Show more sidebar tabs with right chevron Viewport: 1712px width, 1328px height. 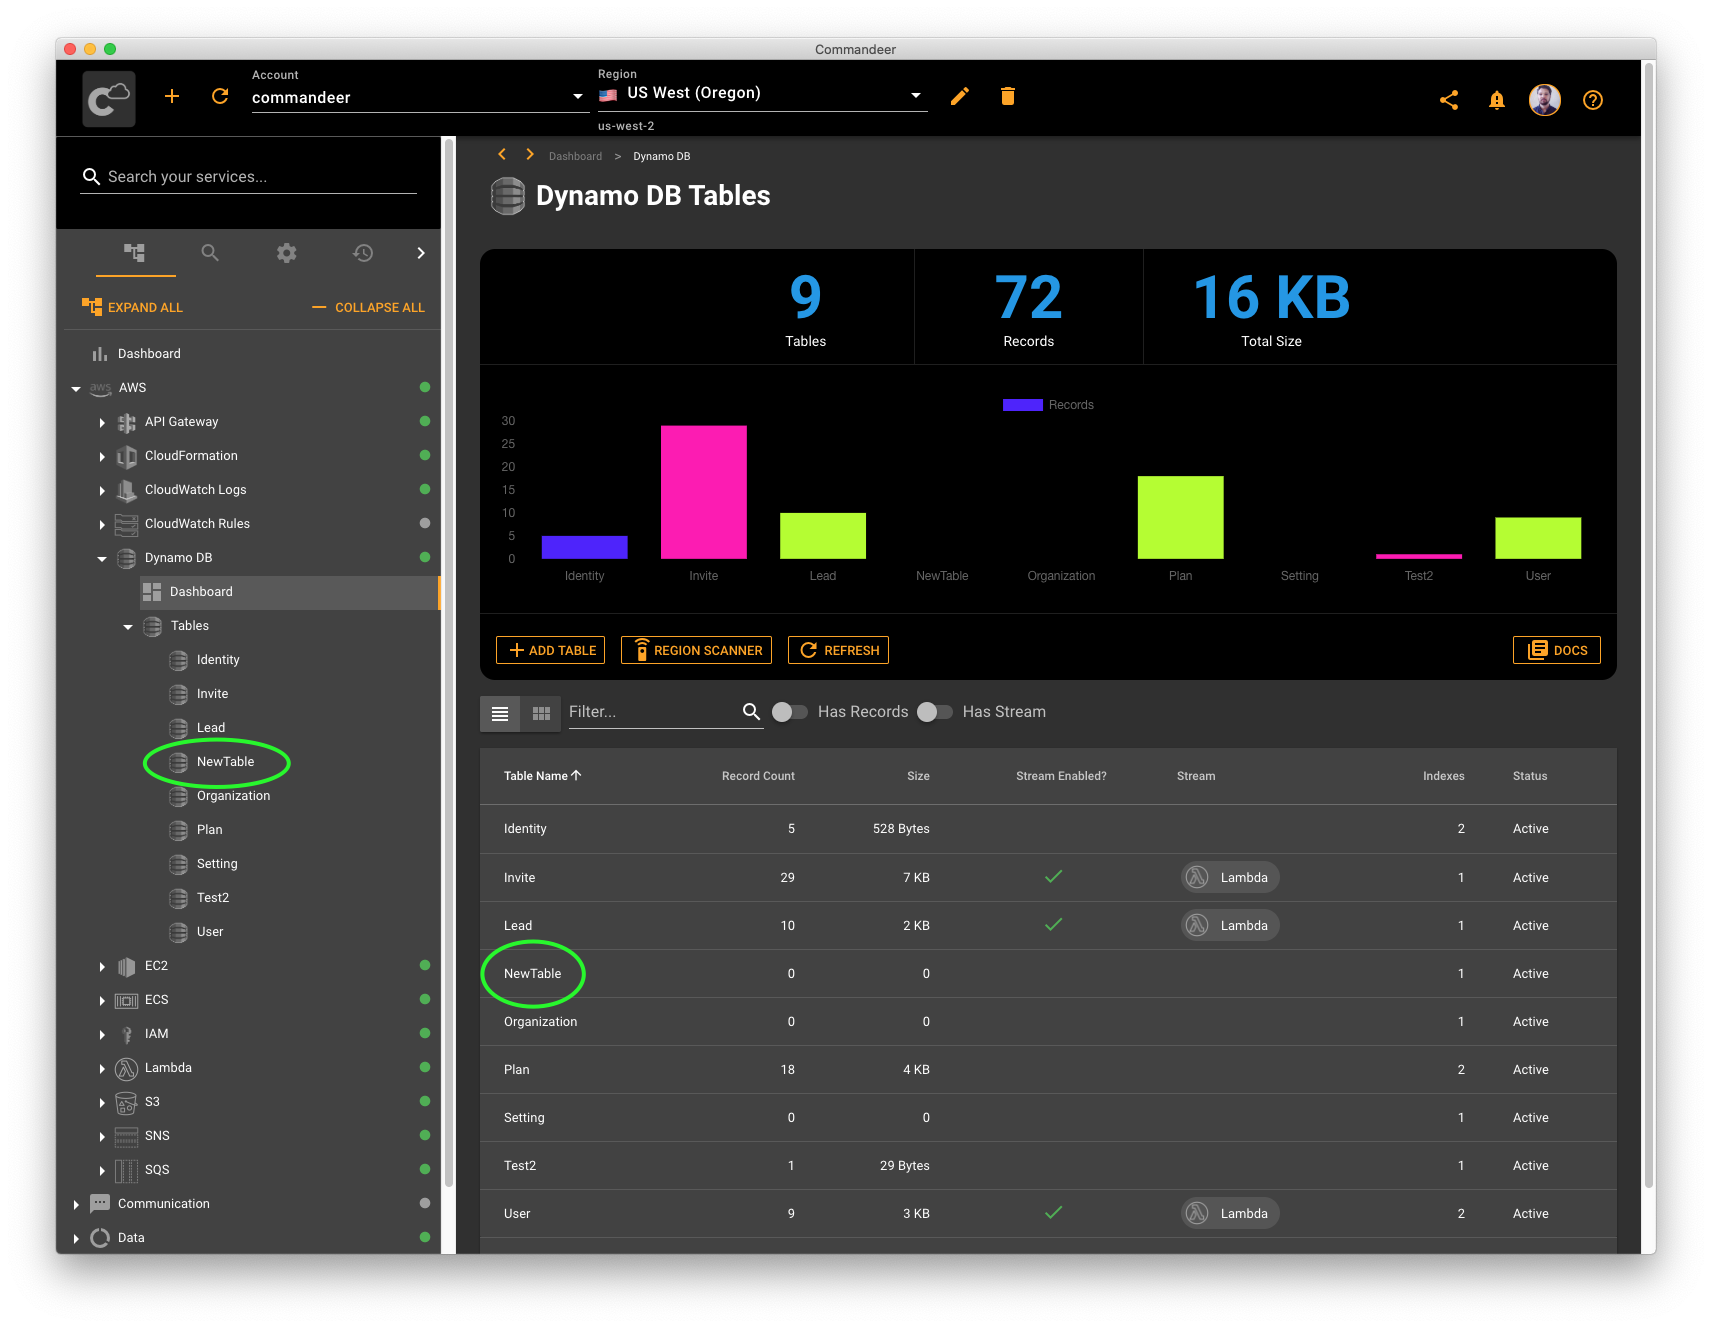[421, 253]
